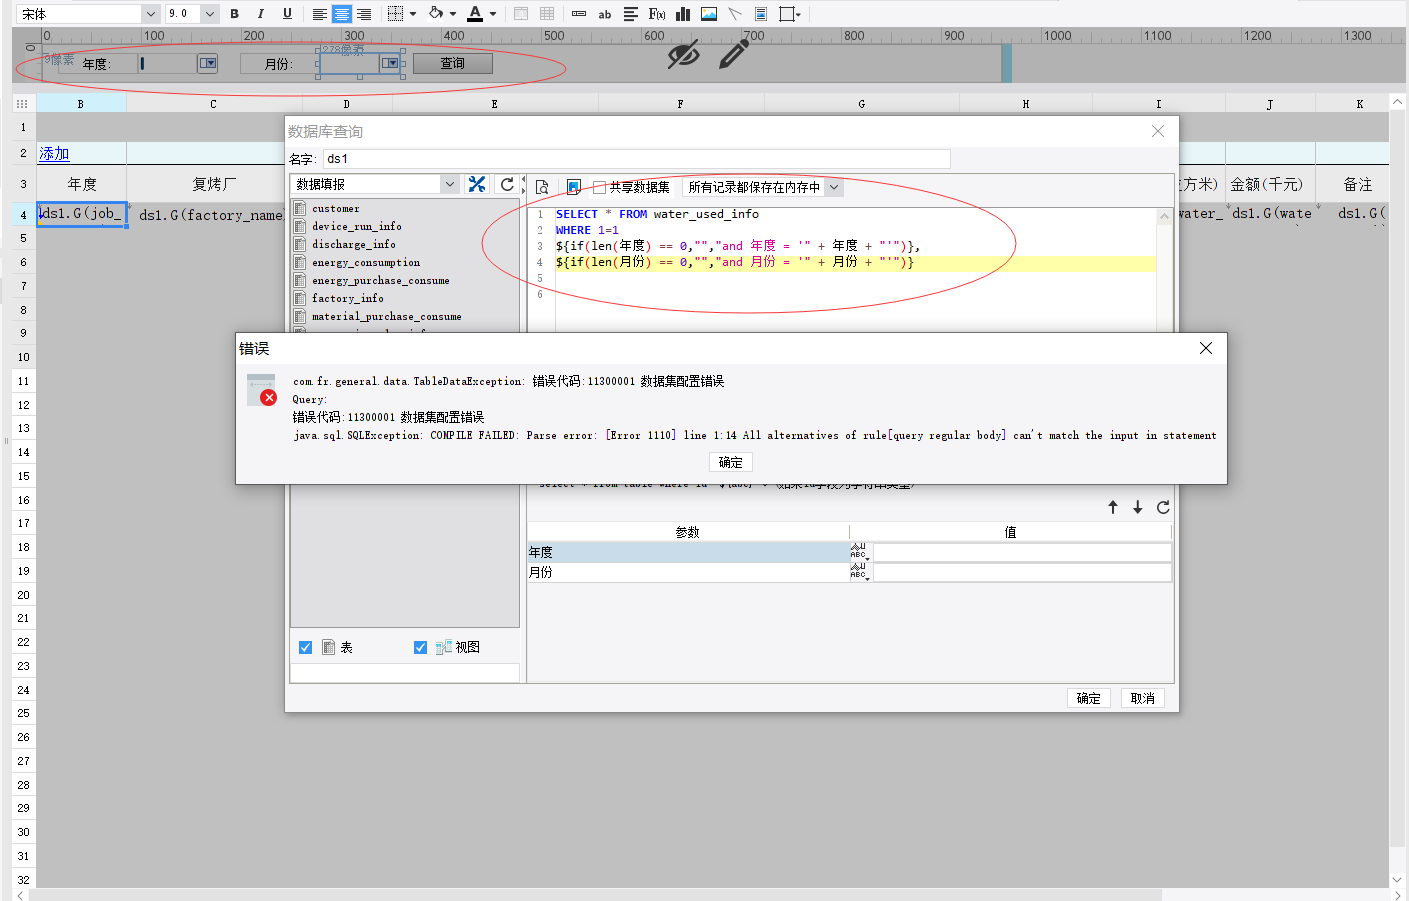Insert rich text element

631,14
